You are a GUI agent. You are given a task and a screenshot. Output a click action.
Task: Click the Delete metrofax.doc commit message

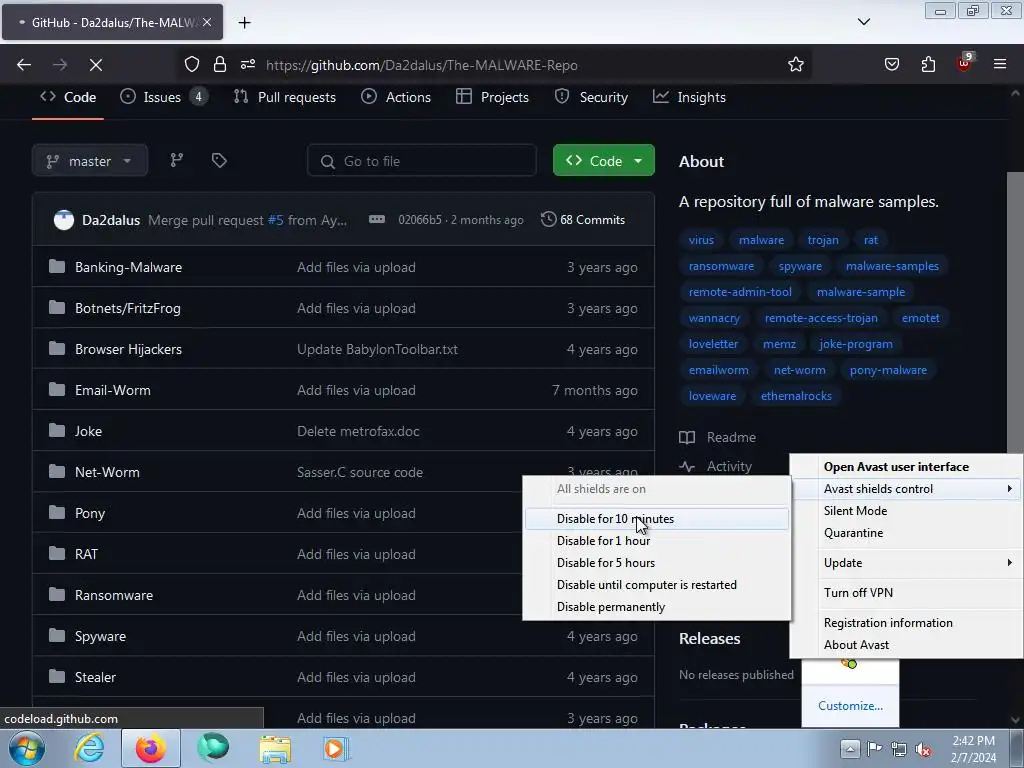click(358, 432)
